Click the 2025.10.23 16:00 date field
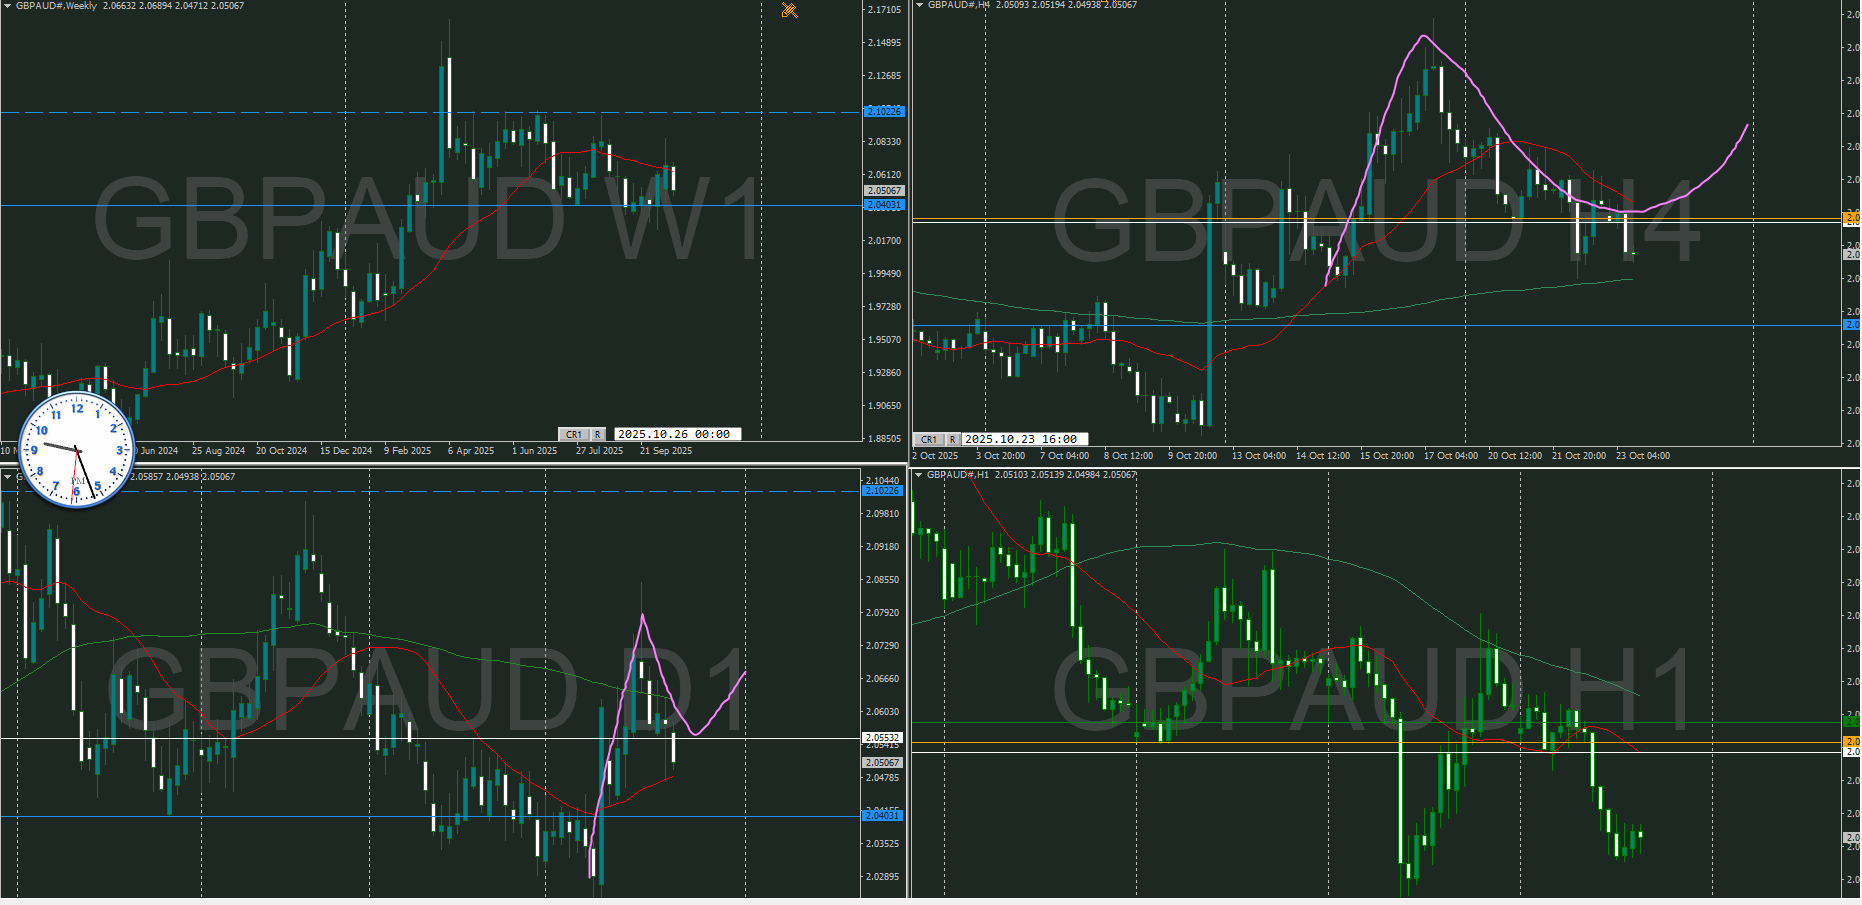Viewport: 1862px width, 905px height. tap(1024, 439)
